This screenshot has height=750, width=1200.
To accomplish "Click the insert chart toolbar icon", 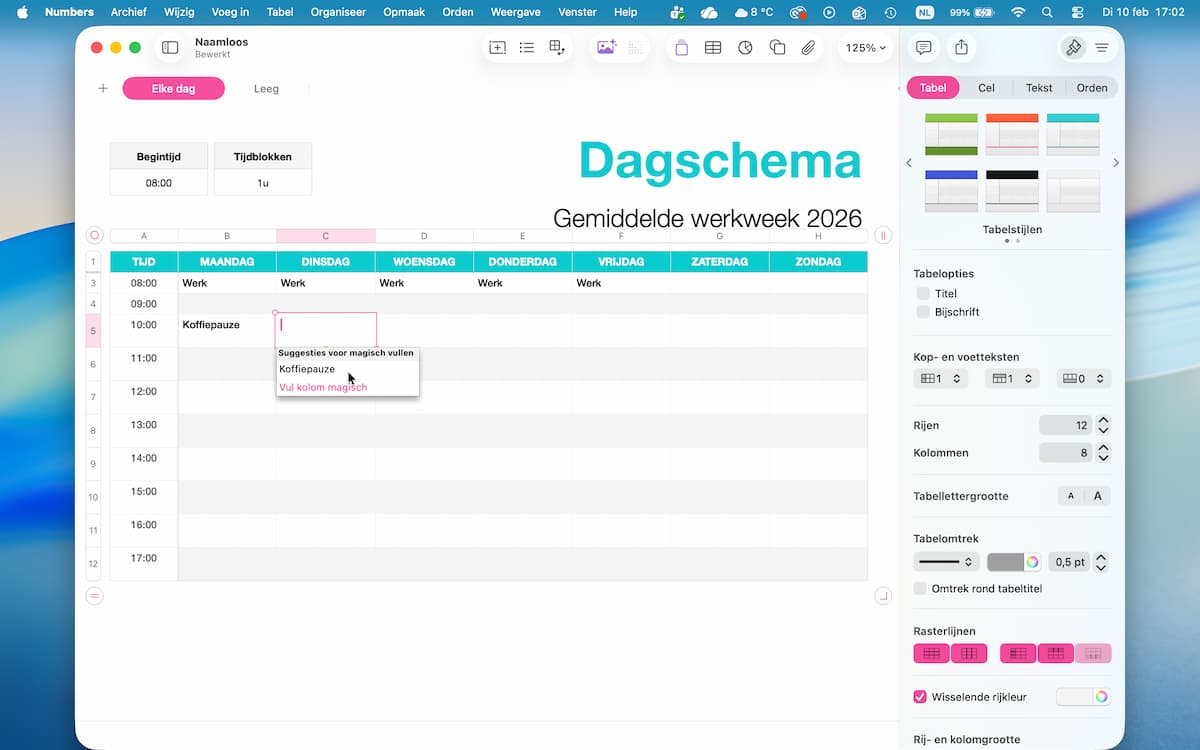I will click(x=745, y=48).
